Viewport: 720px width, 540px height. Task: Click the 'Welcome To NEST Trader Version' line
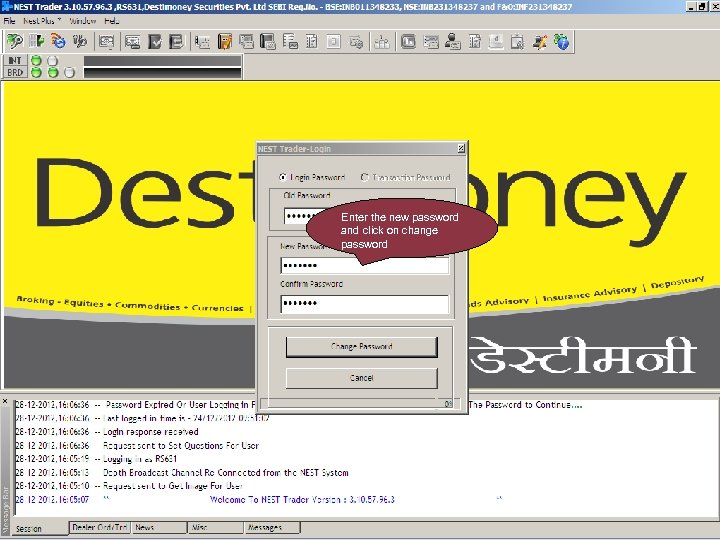pos(302,500)
